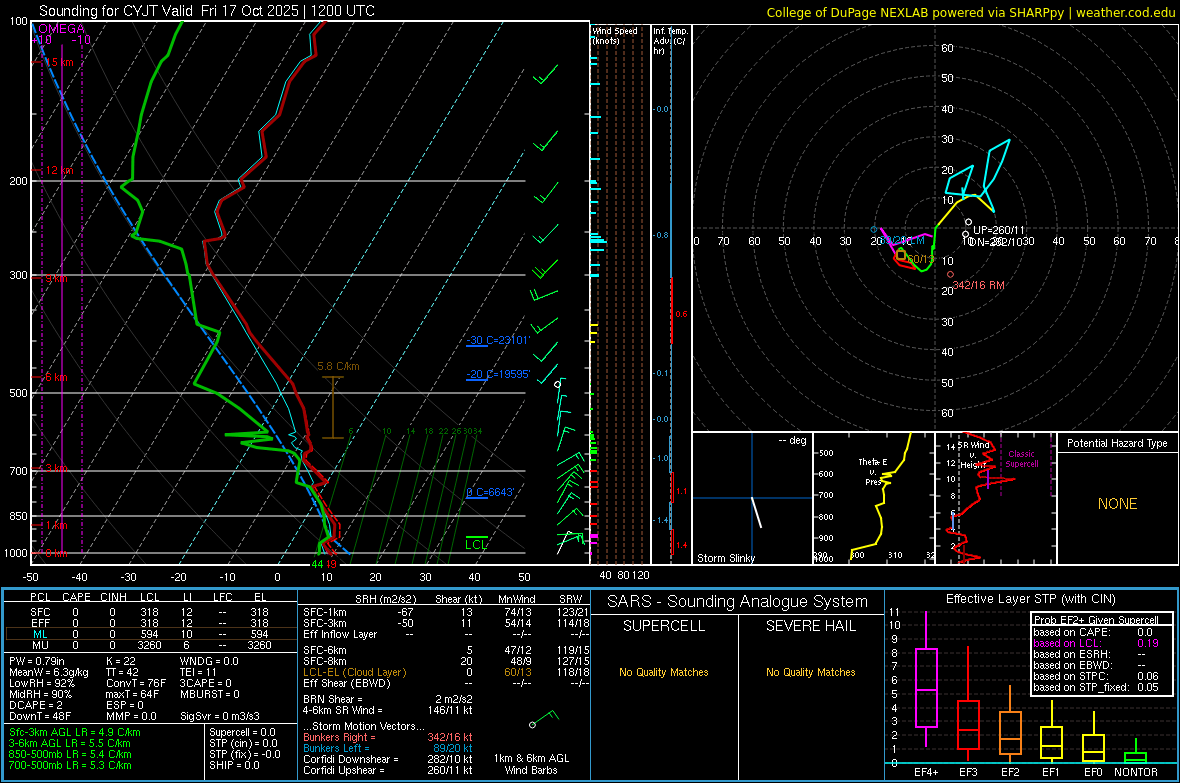Select the SFC parcel row

151,612
